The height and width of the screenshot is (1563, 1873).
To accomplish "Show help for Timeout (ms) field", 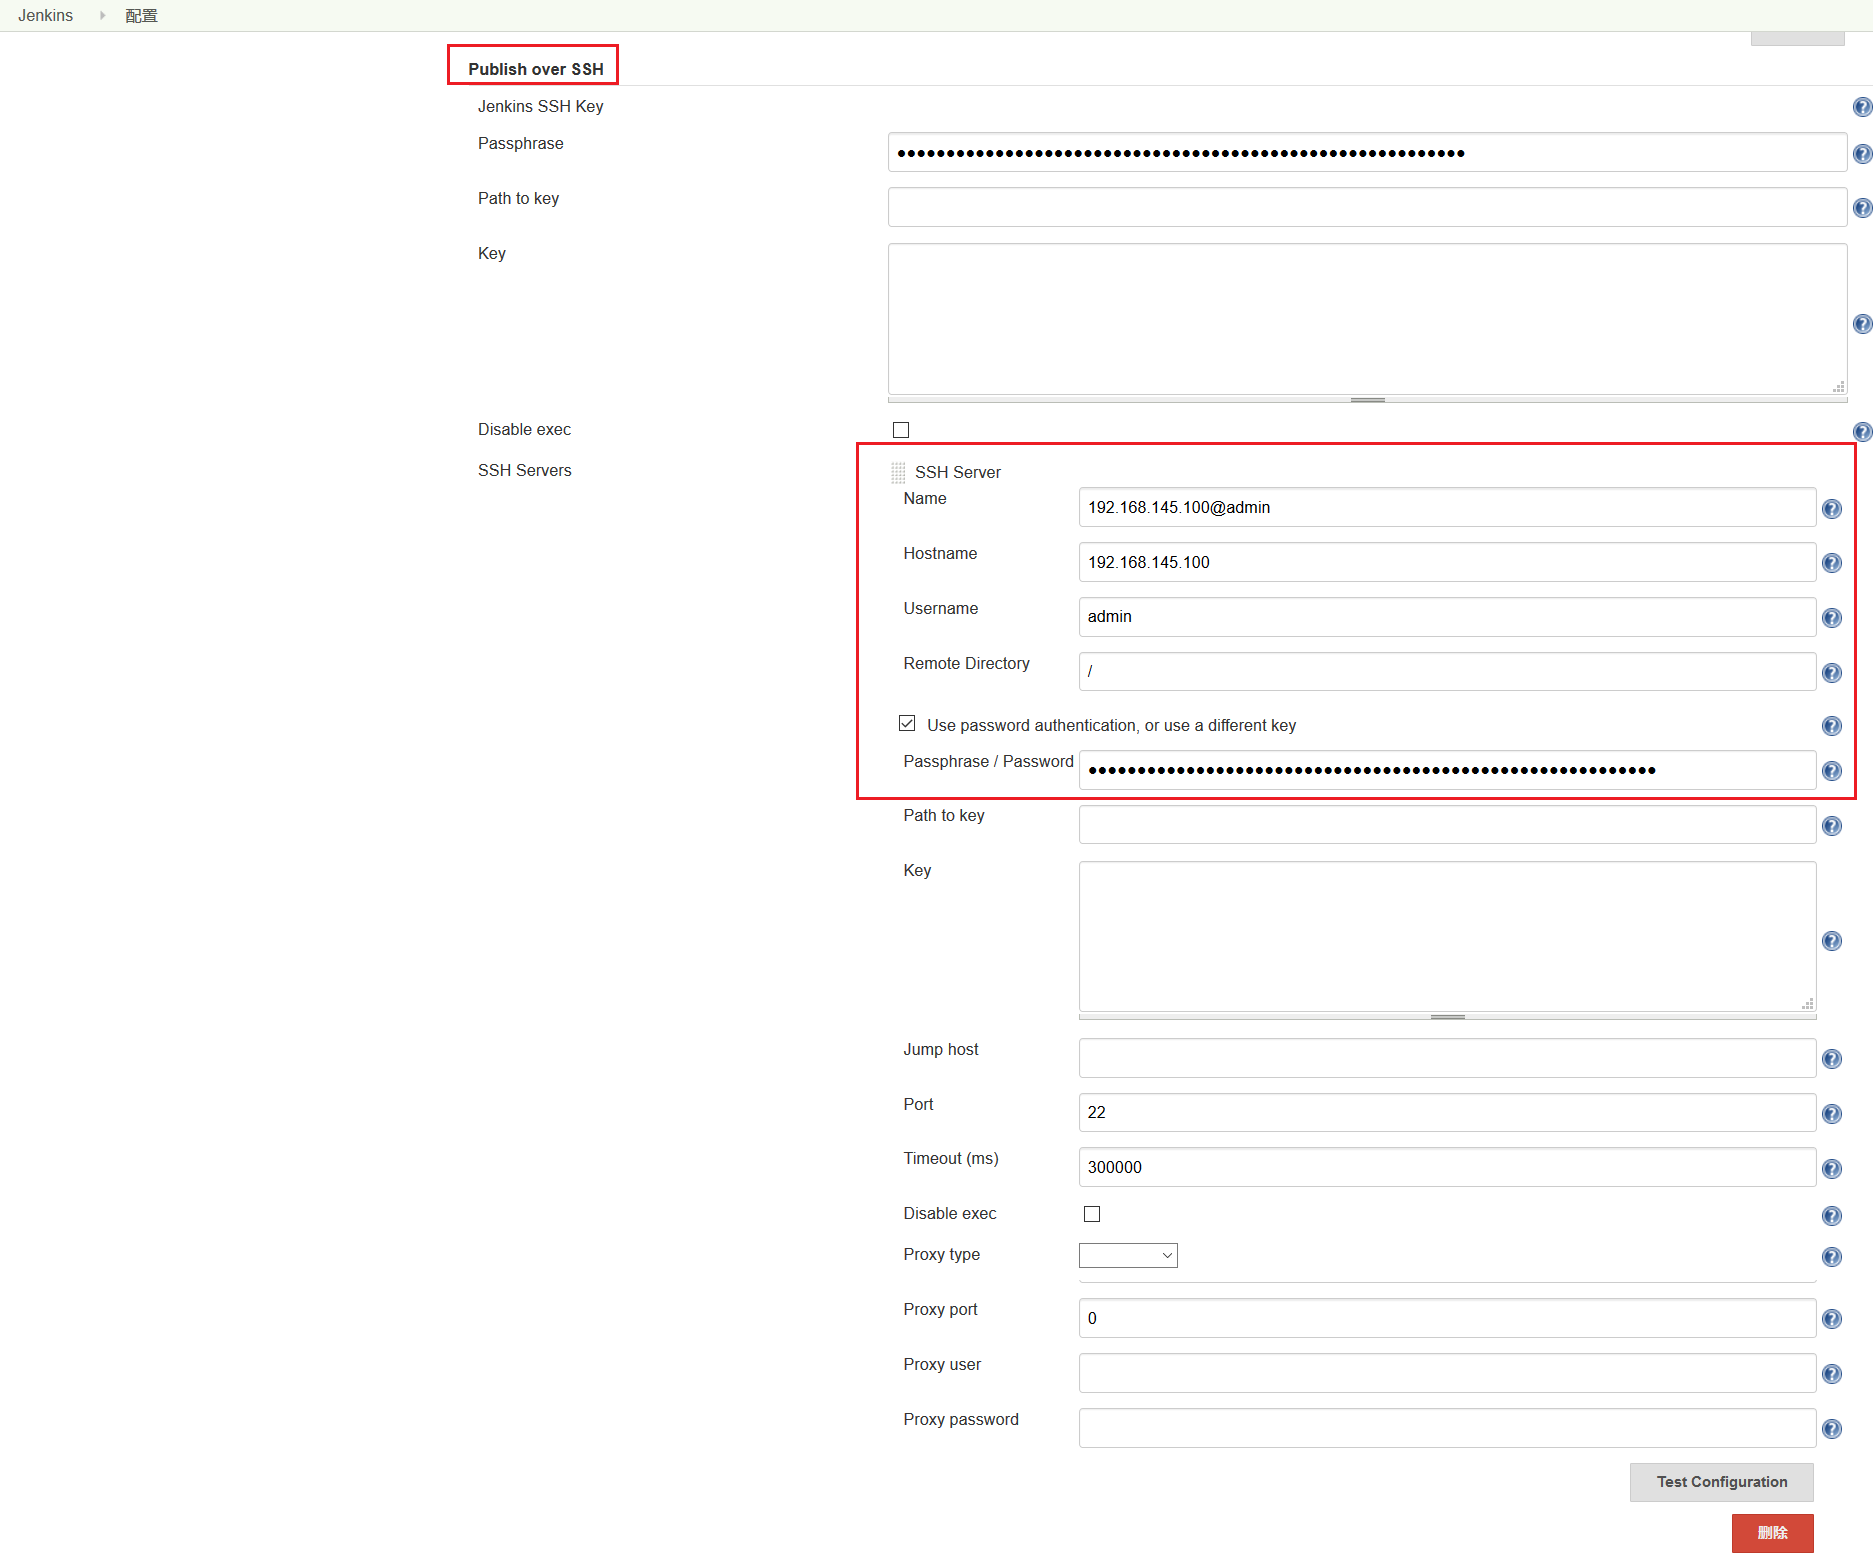I will click(1831, 1169).
